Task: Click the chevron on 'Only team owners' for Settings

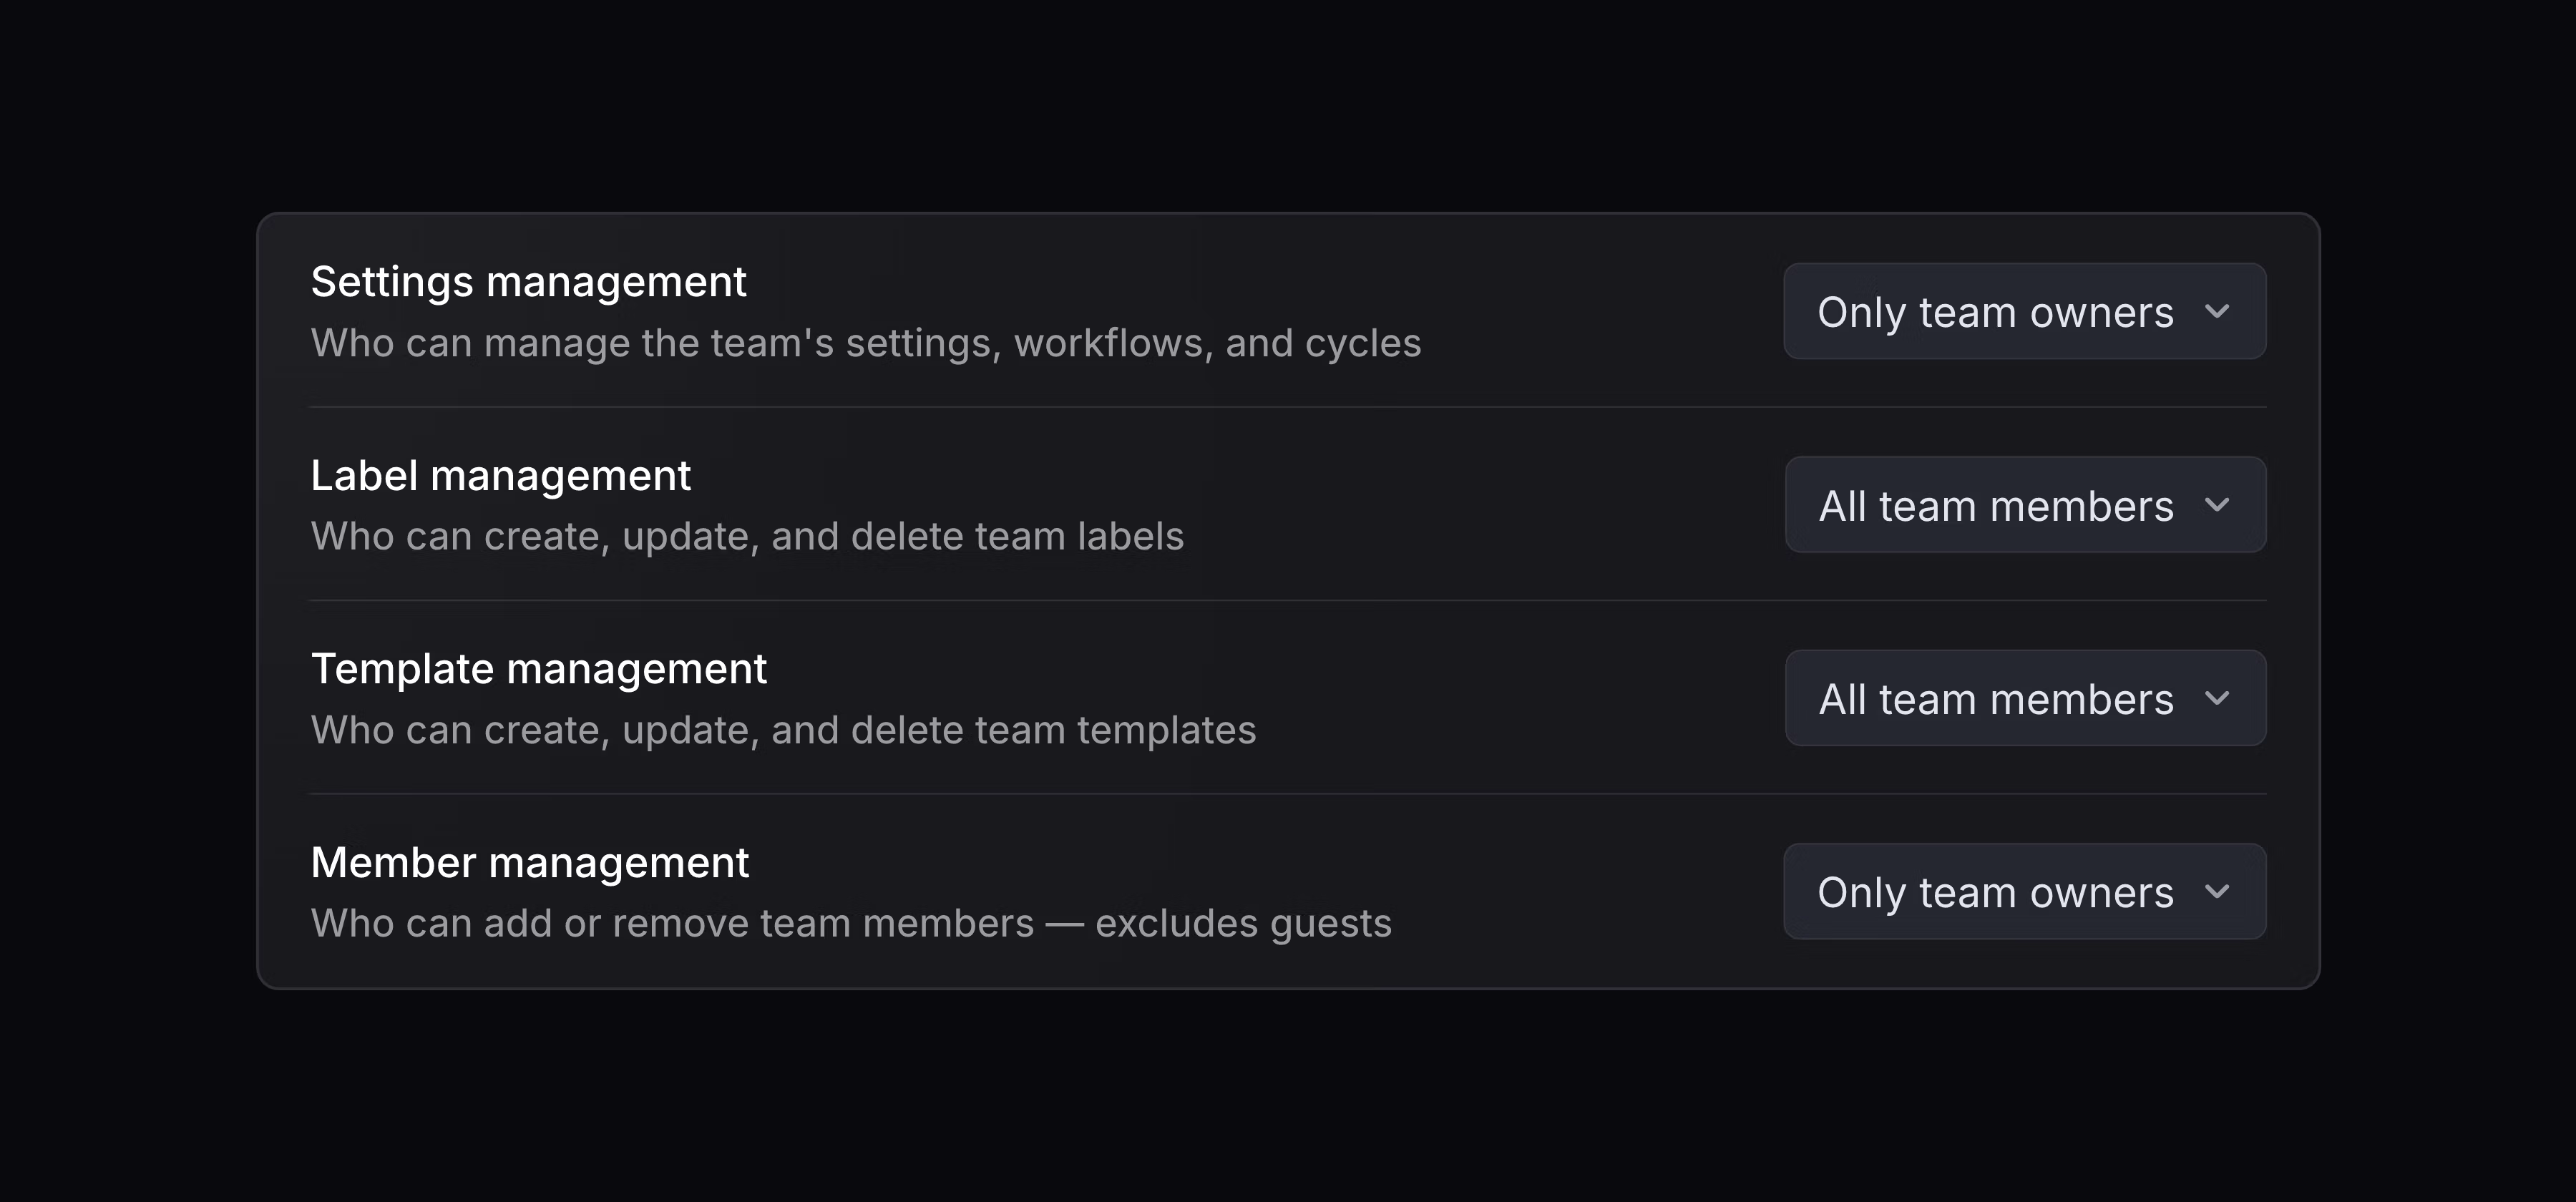Action: 2218,311
